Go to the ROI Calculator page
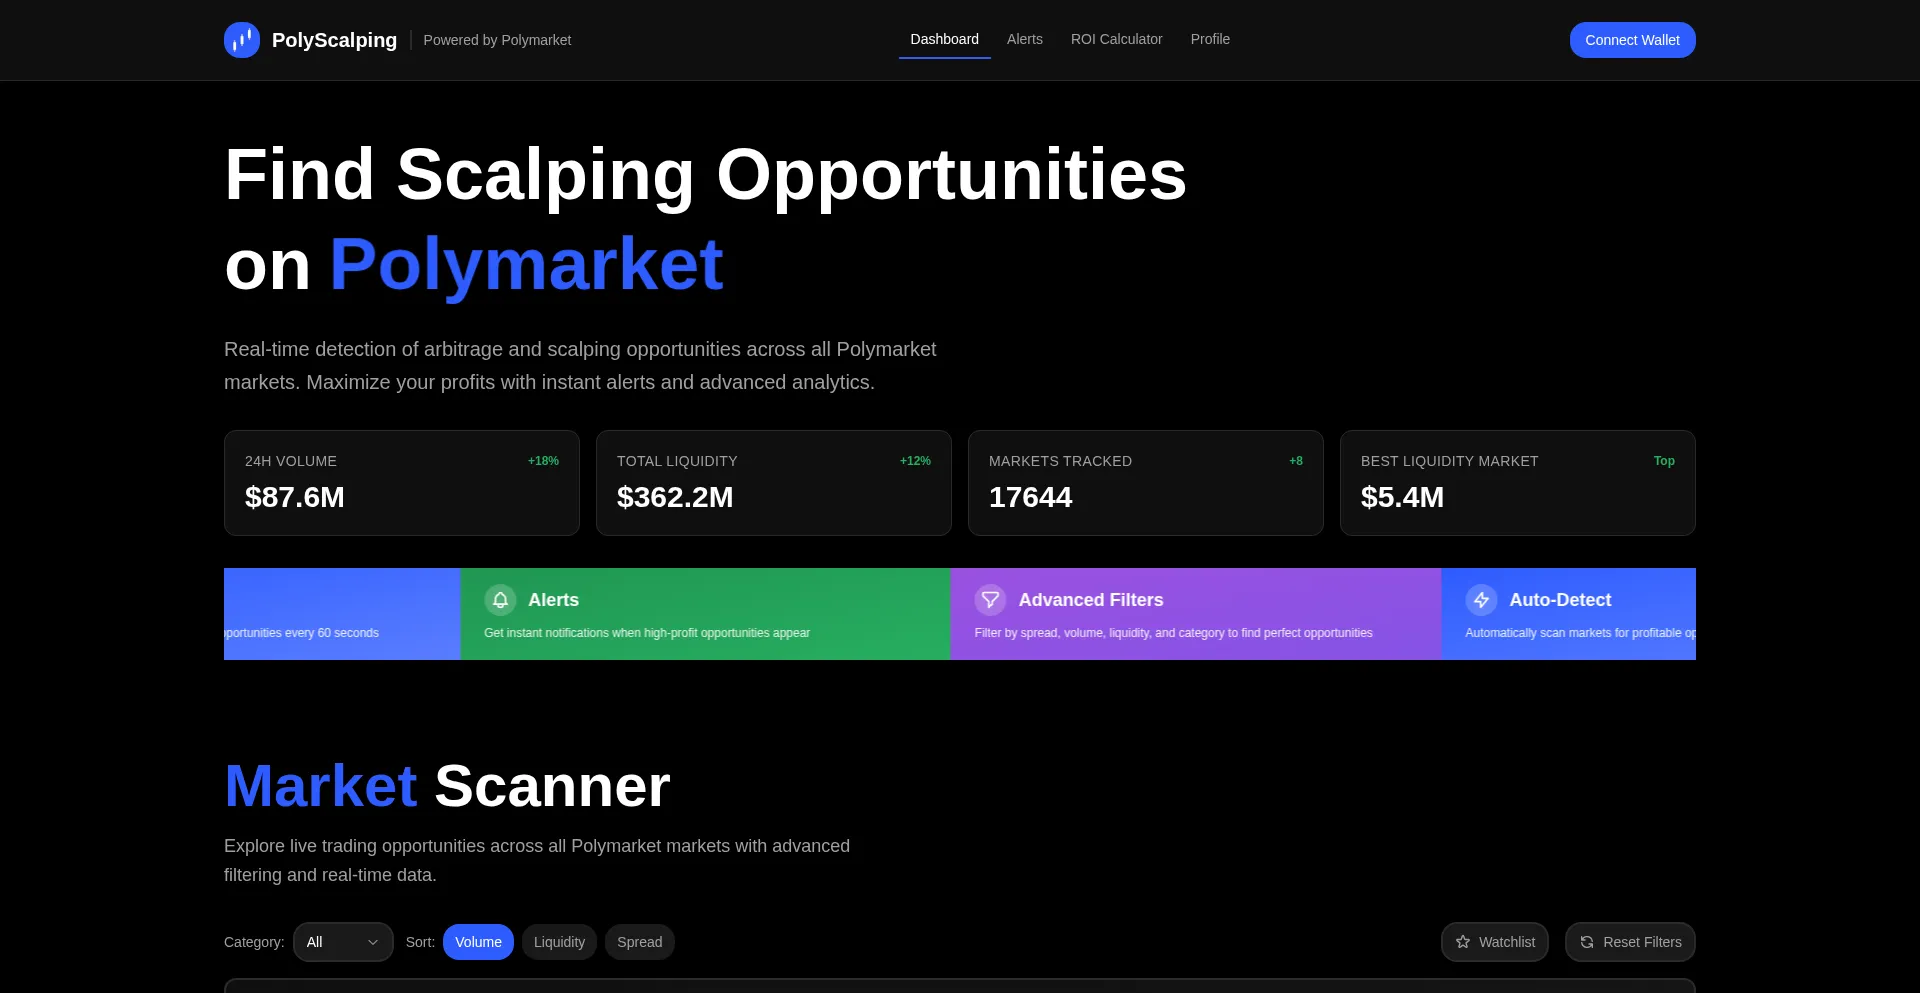Screen dimensions: 1920x993 pos(1116,39)
